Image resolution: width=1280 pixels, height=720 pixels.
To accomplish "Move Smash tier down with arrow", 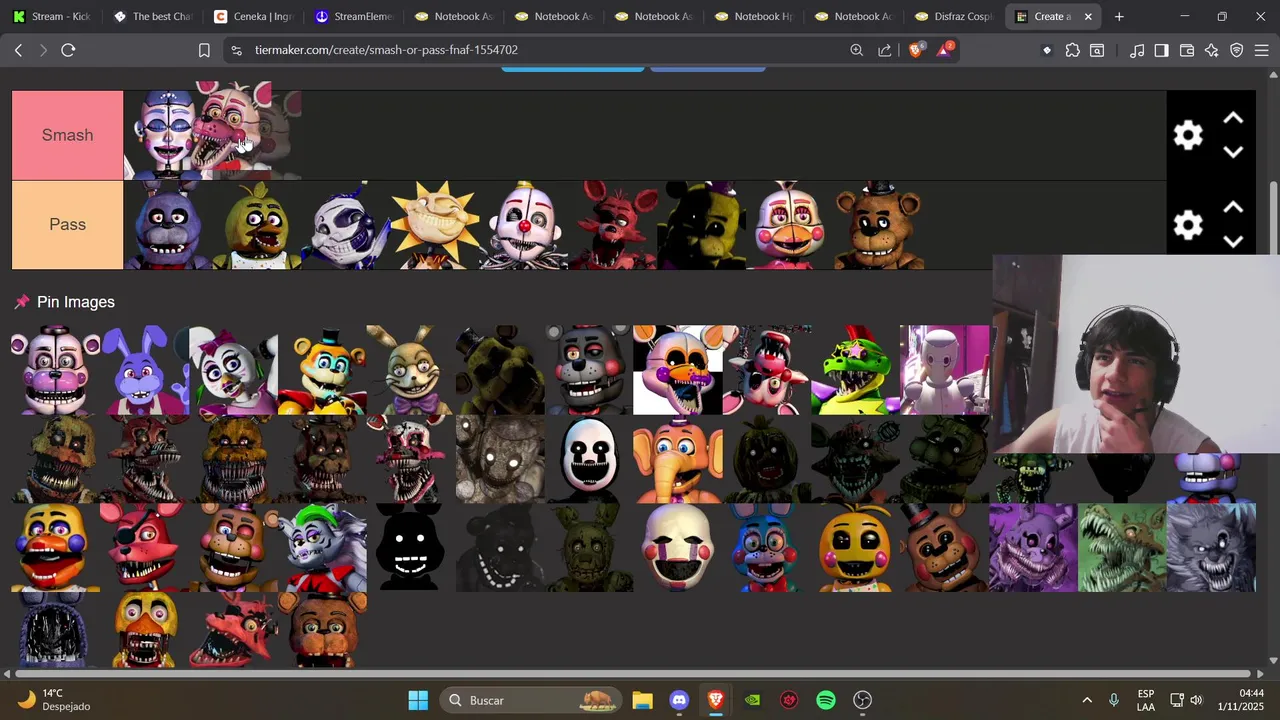I will point(1233,152).
